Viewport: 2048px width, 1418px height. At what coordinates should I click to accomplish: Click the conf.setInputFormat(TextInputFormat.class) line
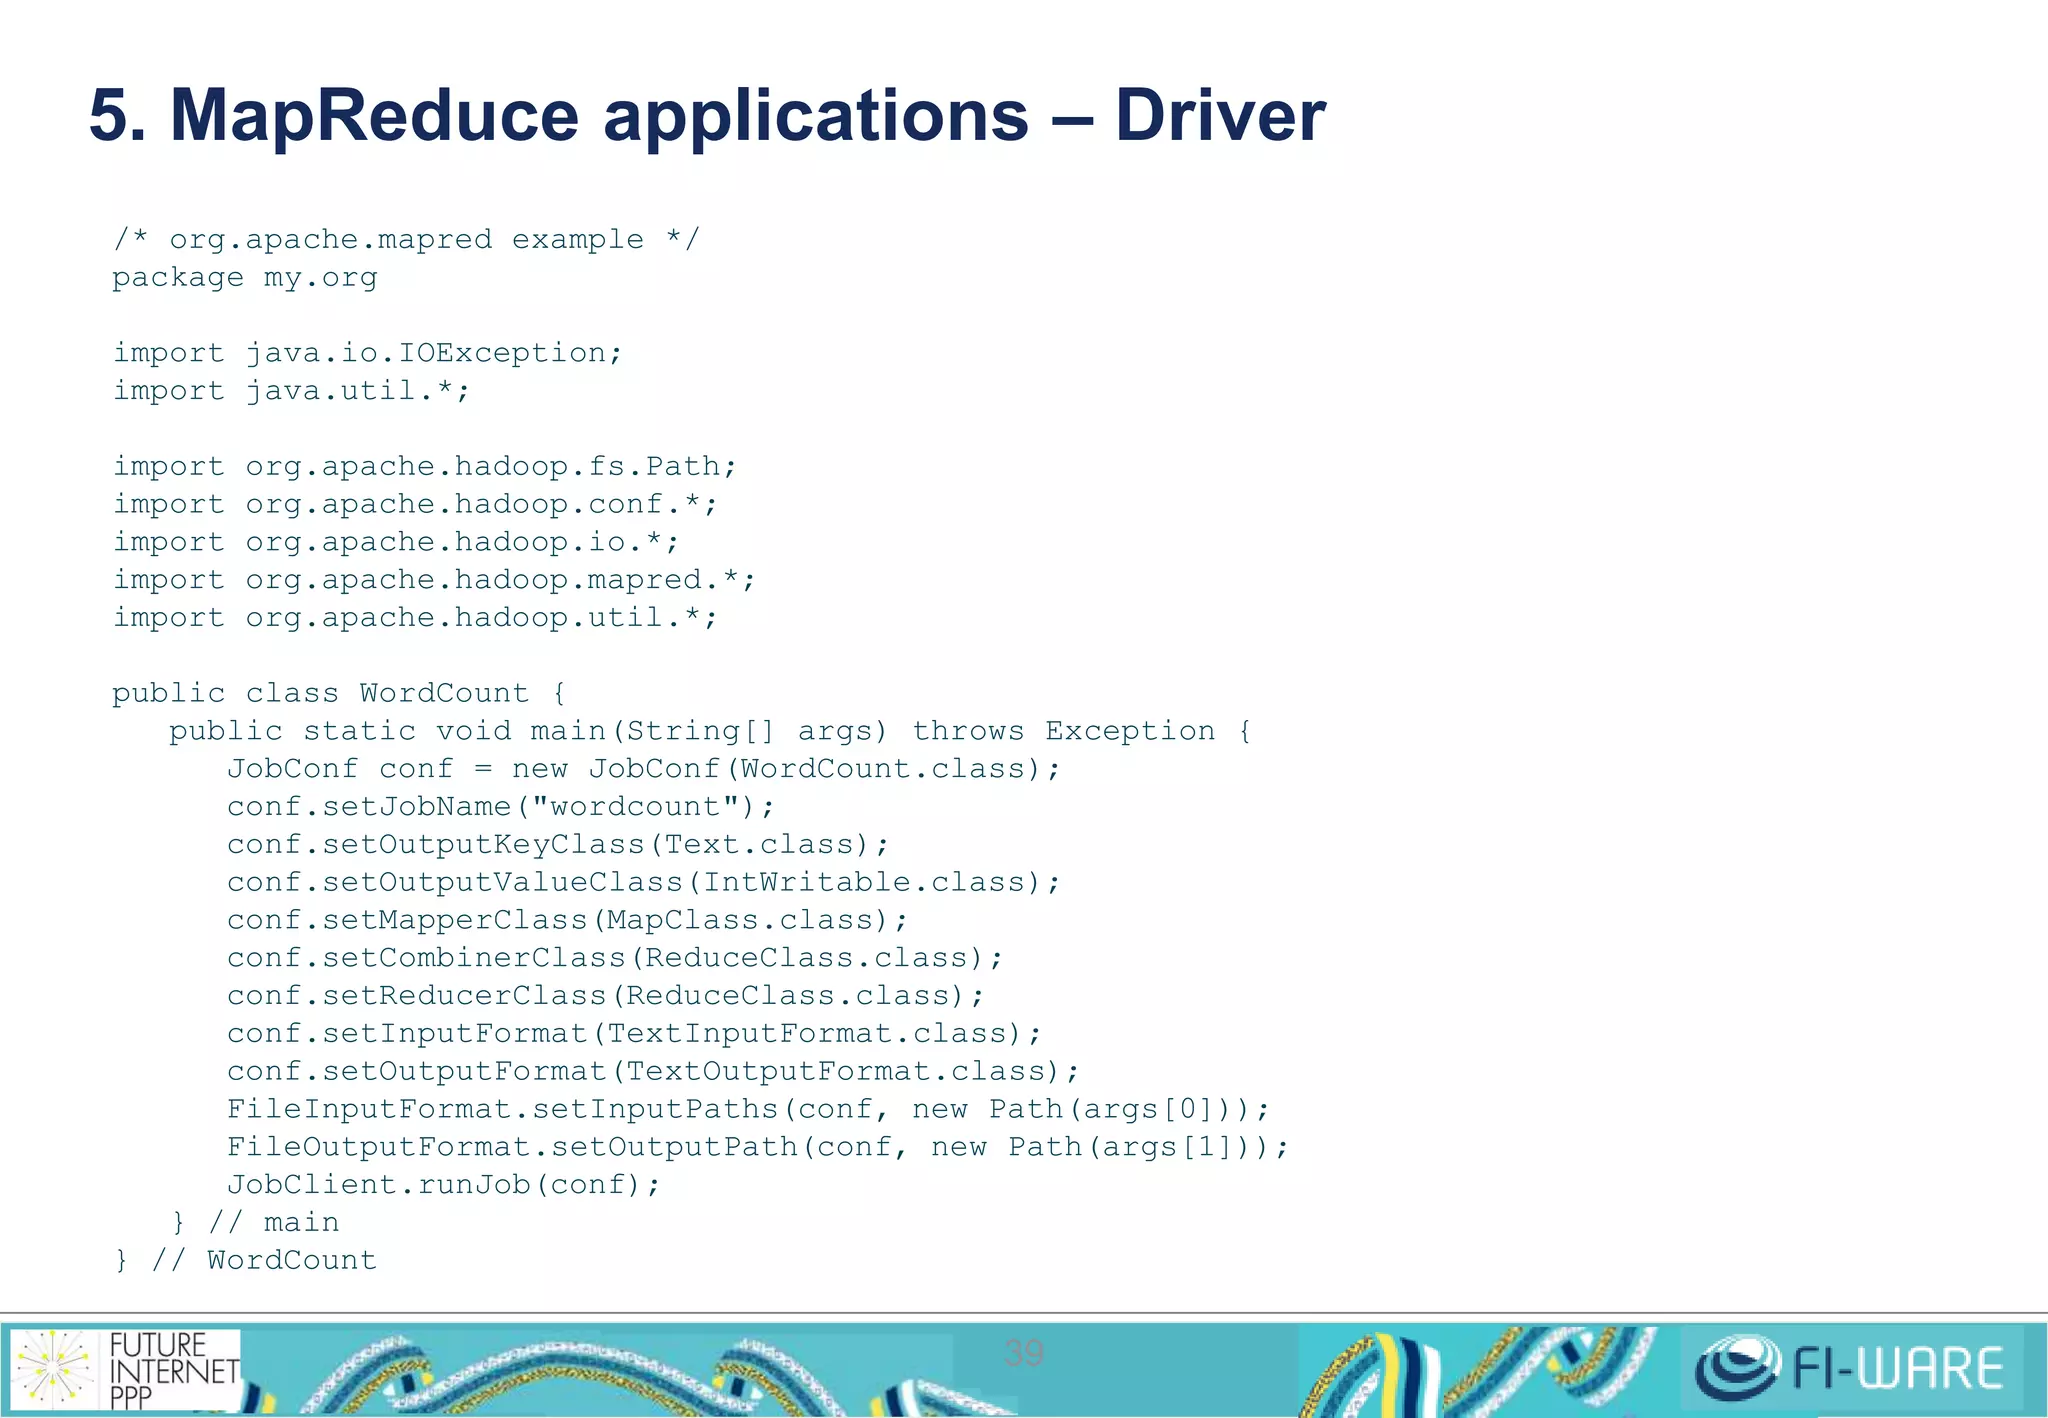634,1035
